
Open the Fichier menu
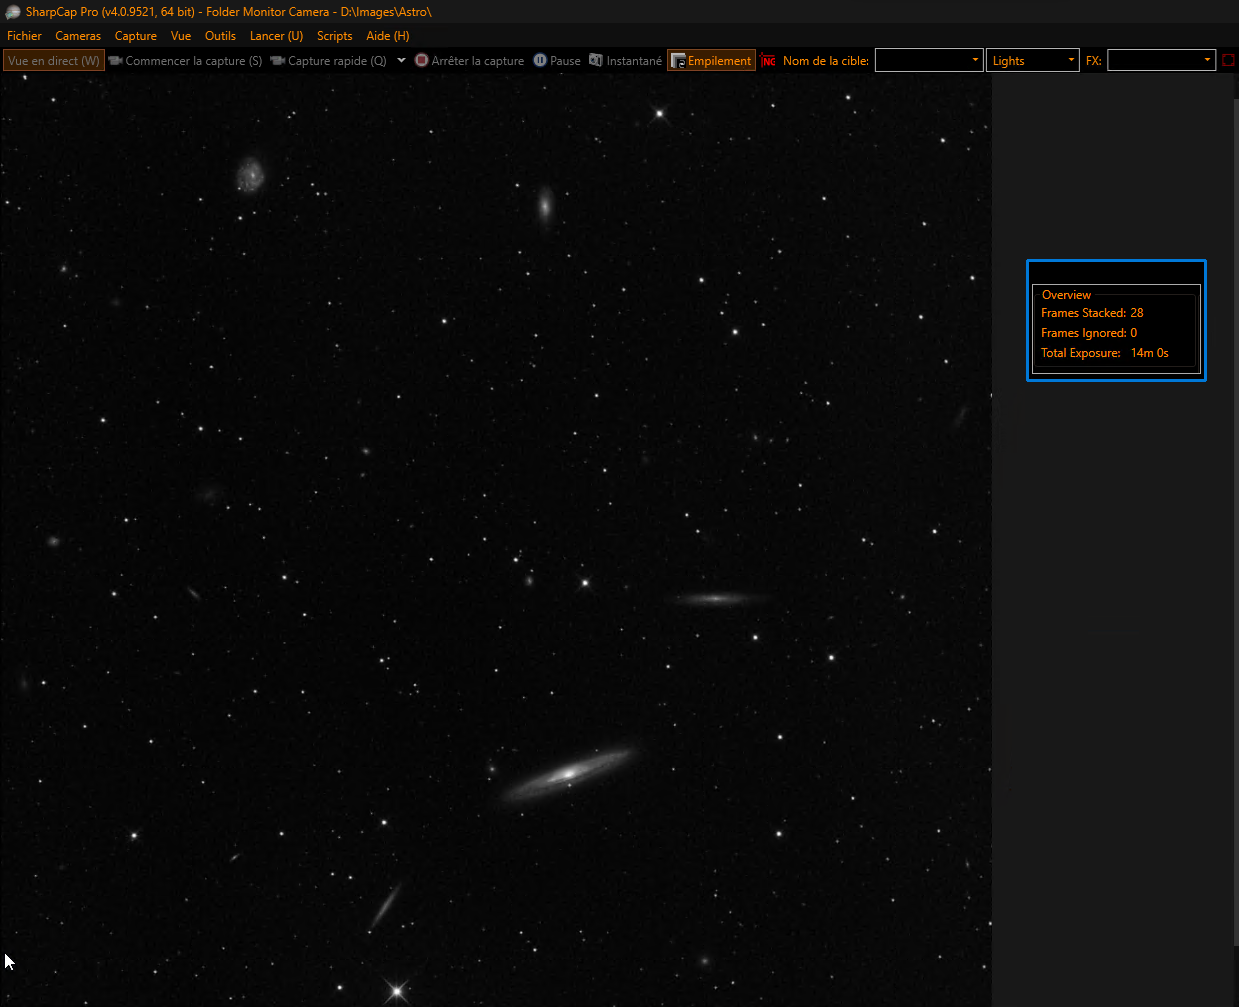pos(24,36)
